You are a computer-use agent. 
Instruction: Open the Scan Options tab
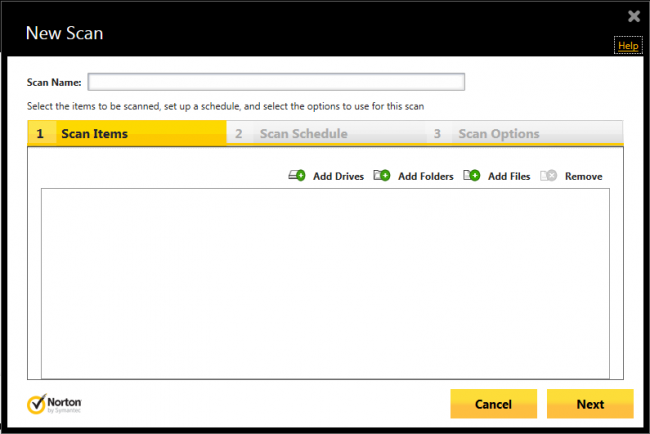click(498, 133)
